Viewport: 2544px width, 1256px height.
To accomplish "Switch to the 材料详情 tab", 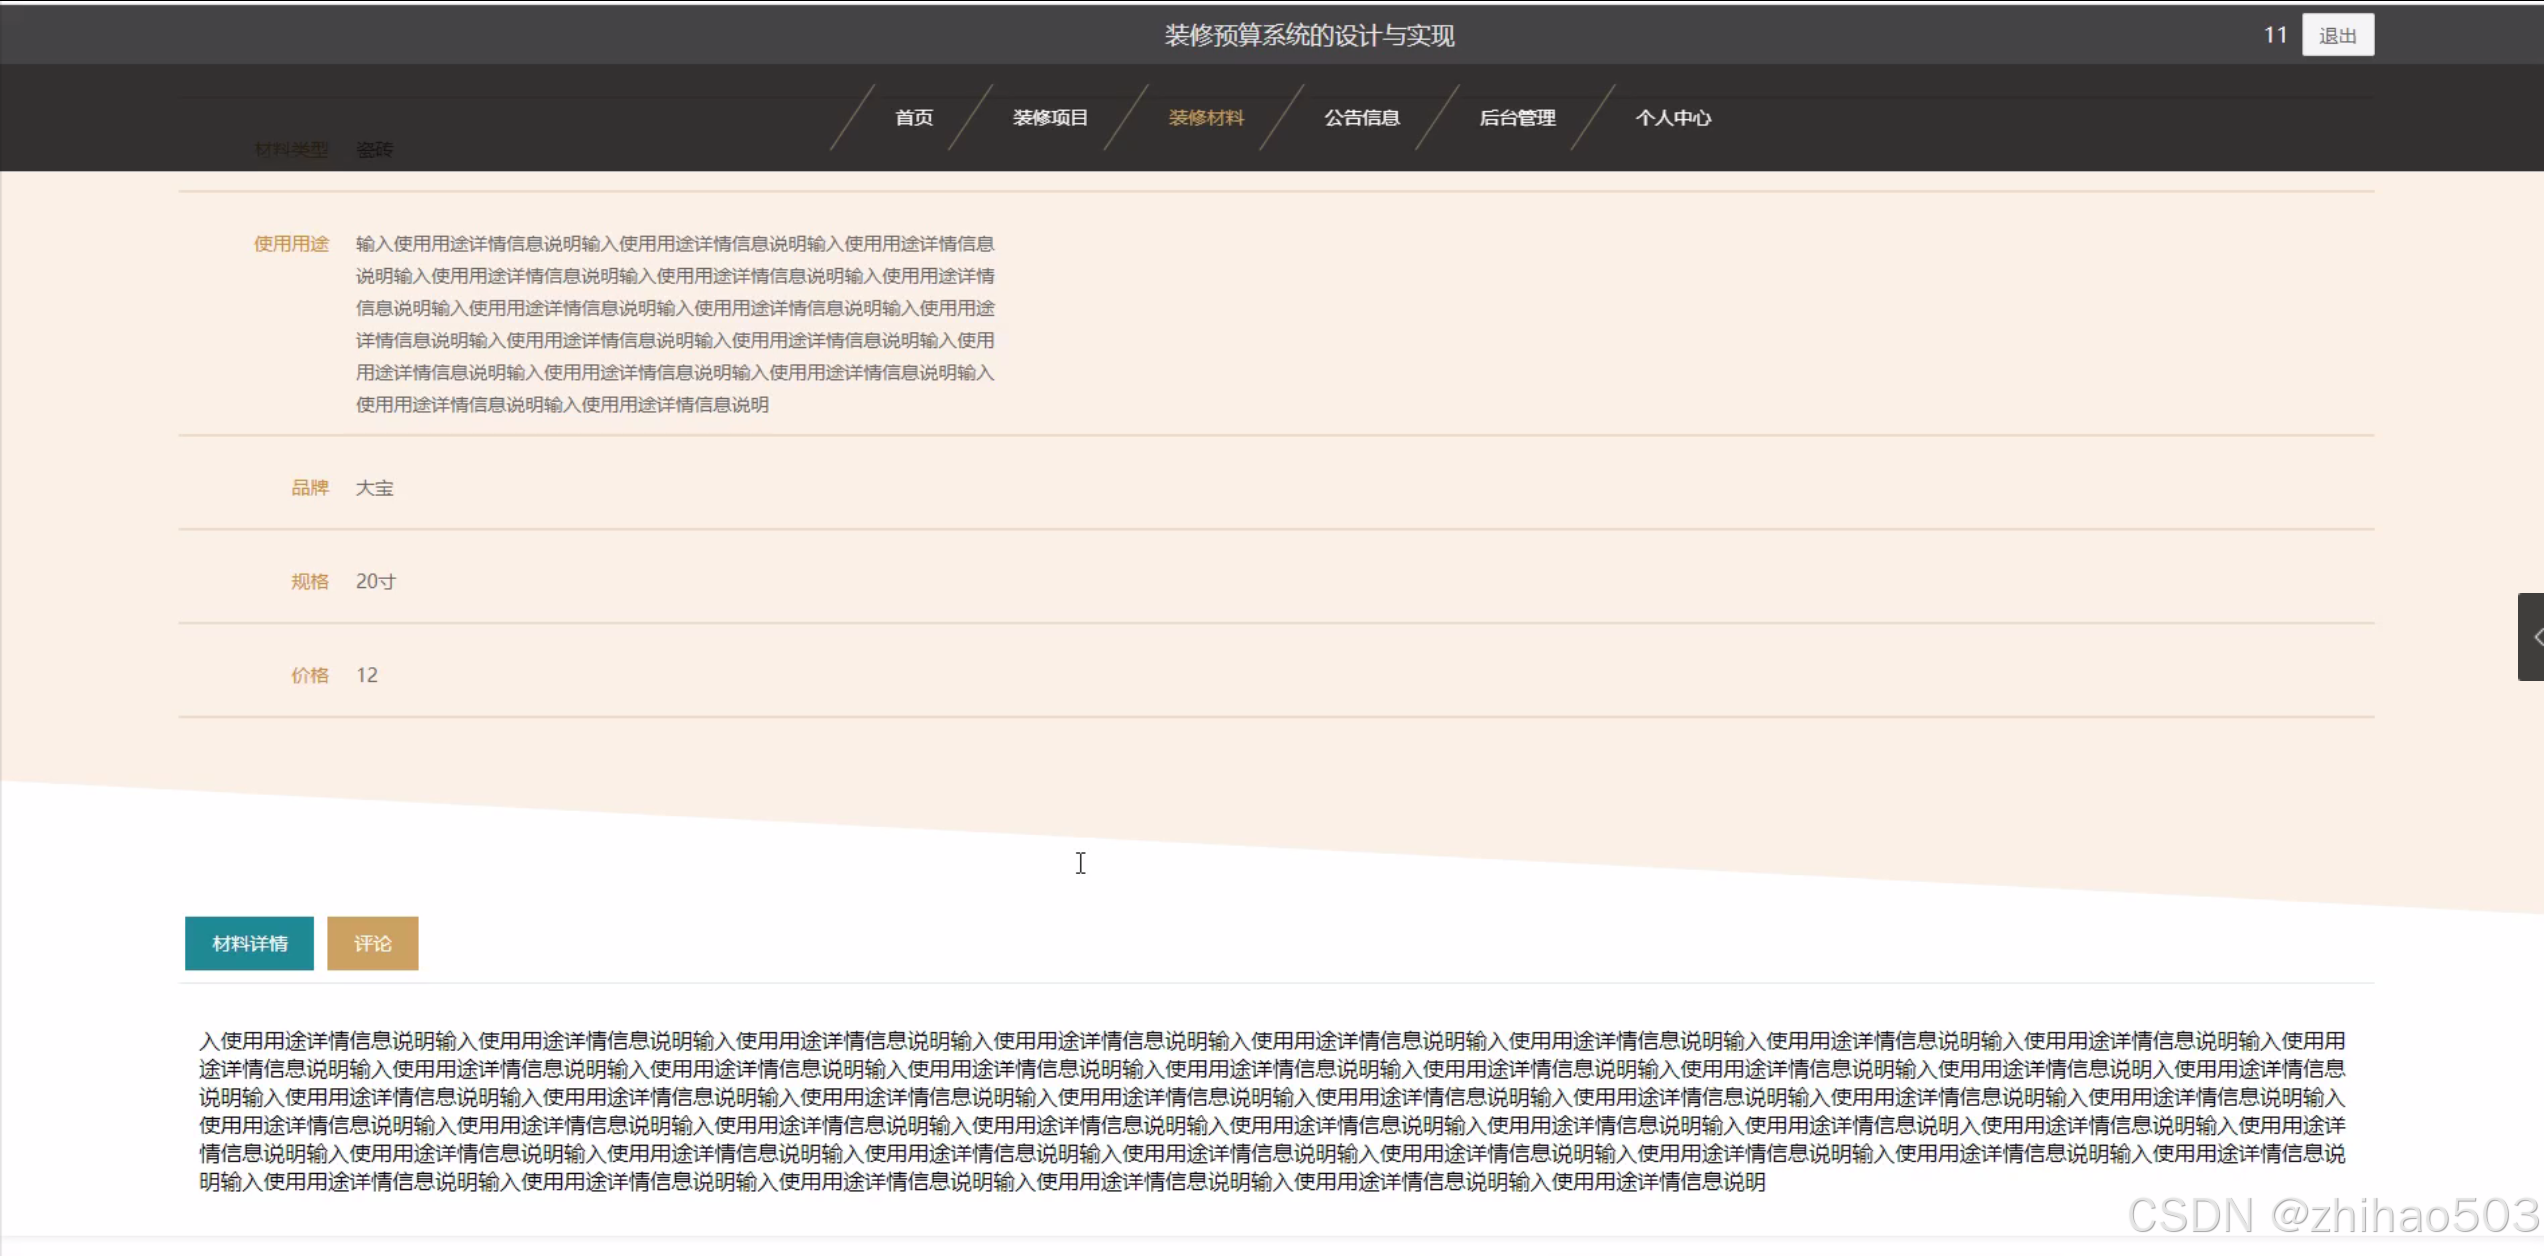I will pos(249,943).
